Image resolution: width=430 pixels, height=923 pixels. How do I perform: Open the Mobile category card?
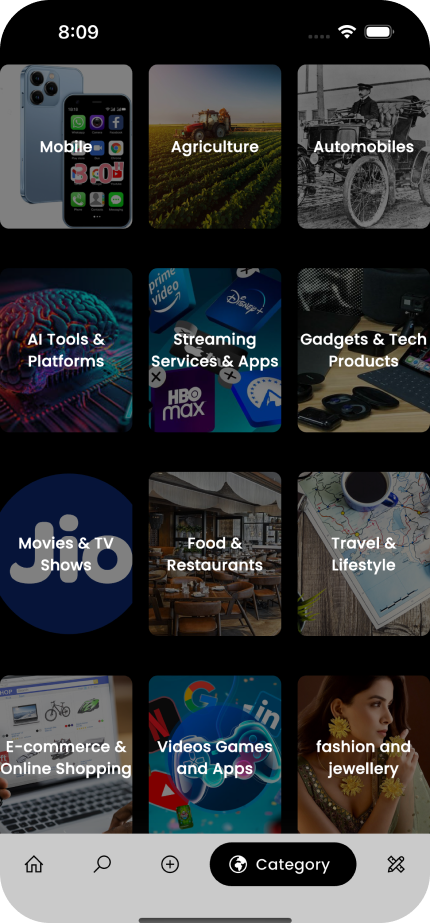click(x=66, y=147)
